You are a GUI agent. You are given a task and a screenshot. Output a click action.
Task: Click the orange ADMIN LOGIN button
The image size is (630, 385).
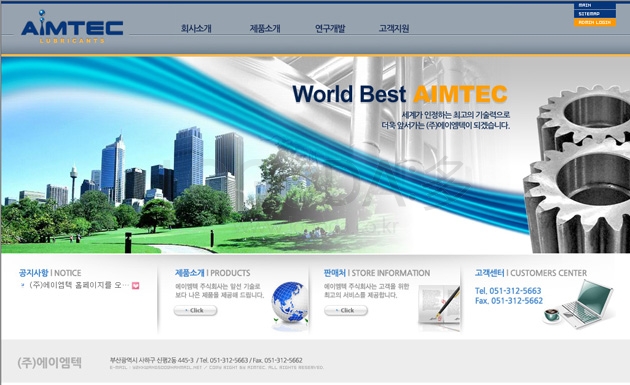coord(595,23)
